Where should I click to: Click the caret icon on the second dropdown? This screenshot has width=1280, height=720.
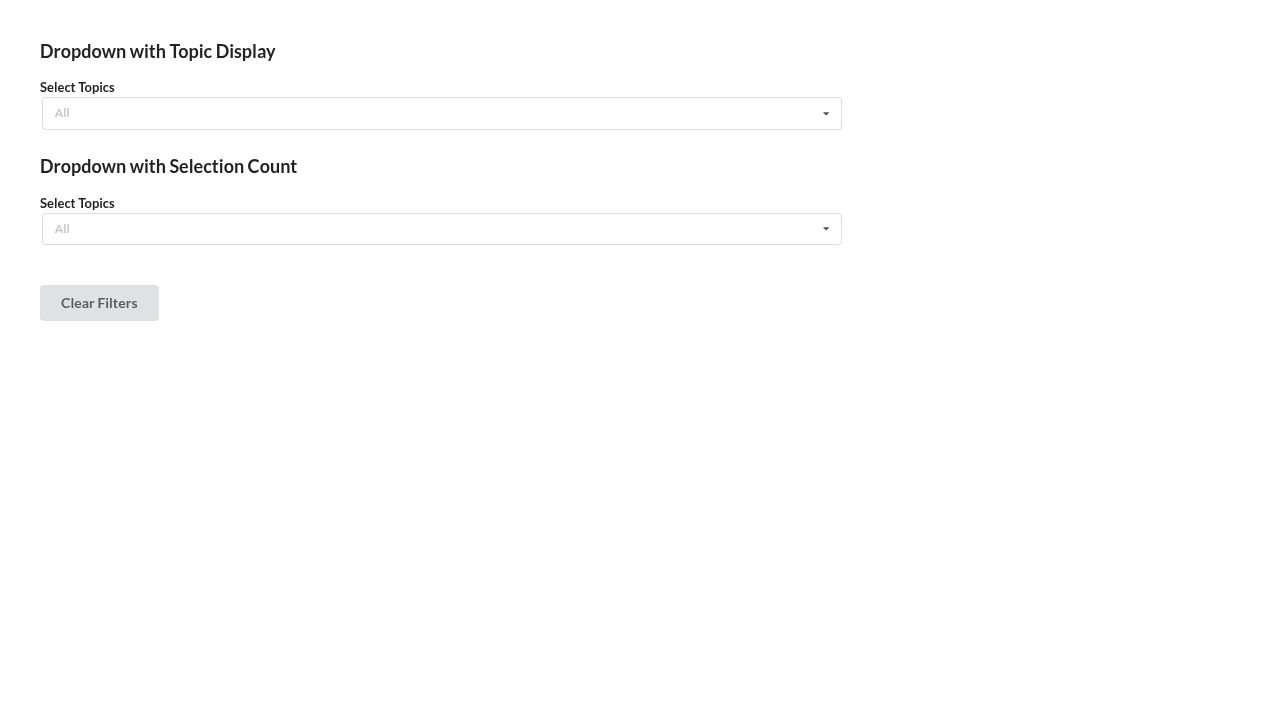pos(826,228)
